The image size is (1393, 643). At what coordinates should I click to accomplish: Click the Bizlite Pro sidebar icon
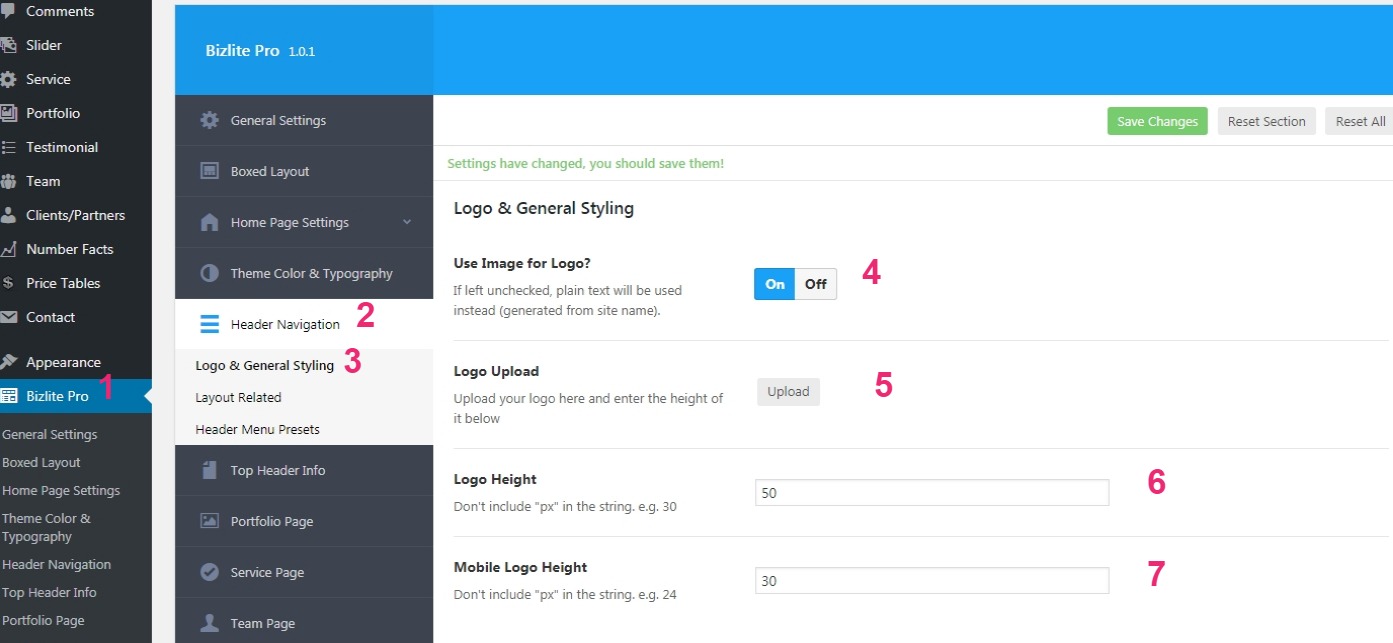pos(8,396)
